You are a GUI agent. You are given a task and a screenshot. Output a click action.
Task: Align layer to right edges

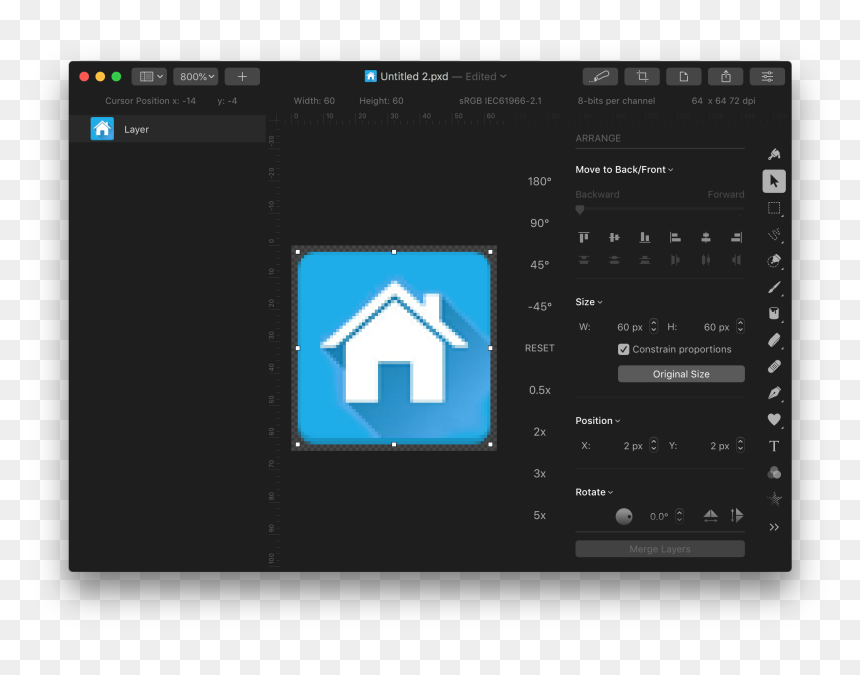point(737,237)
